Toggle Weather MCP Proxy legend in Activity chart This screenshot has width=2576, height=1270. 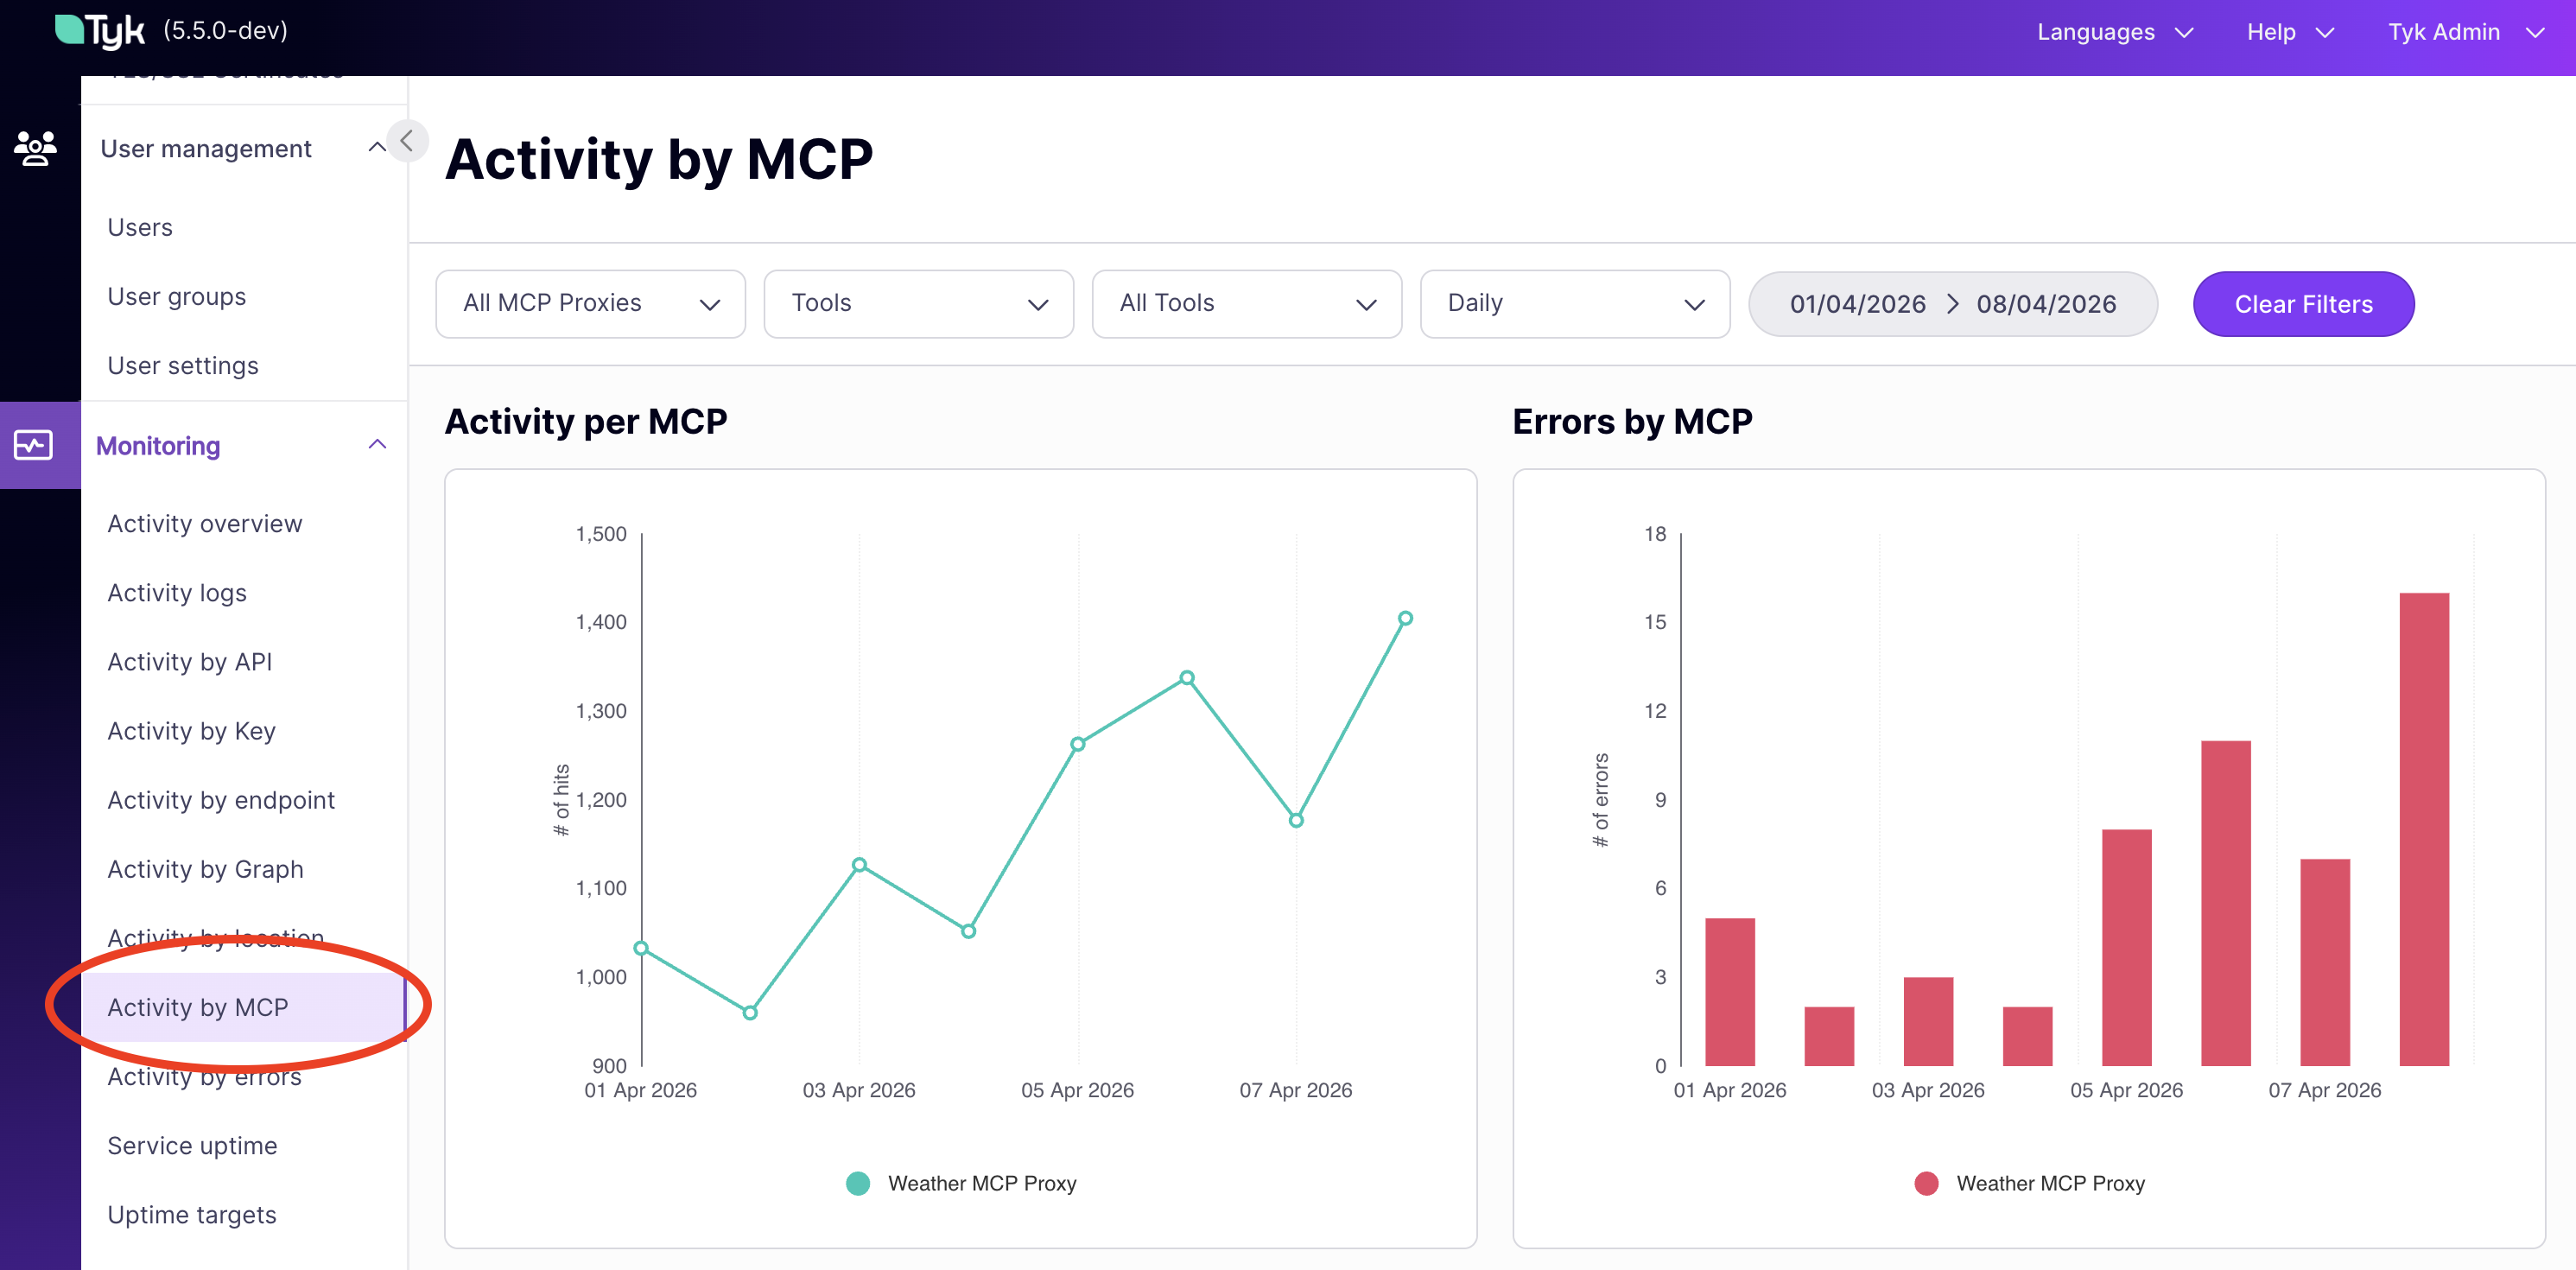pos(961,1183)
